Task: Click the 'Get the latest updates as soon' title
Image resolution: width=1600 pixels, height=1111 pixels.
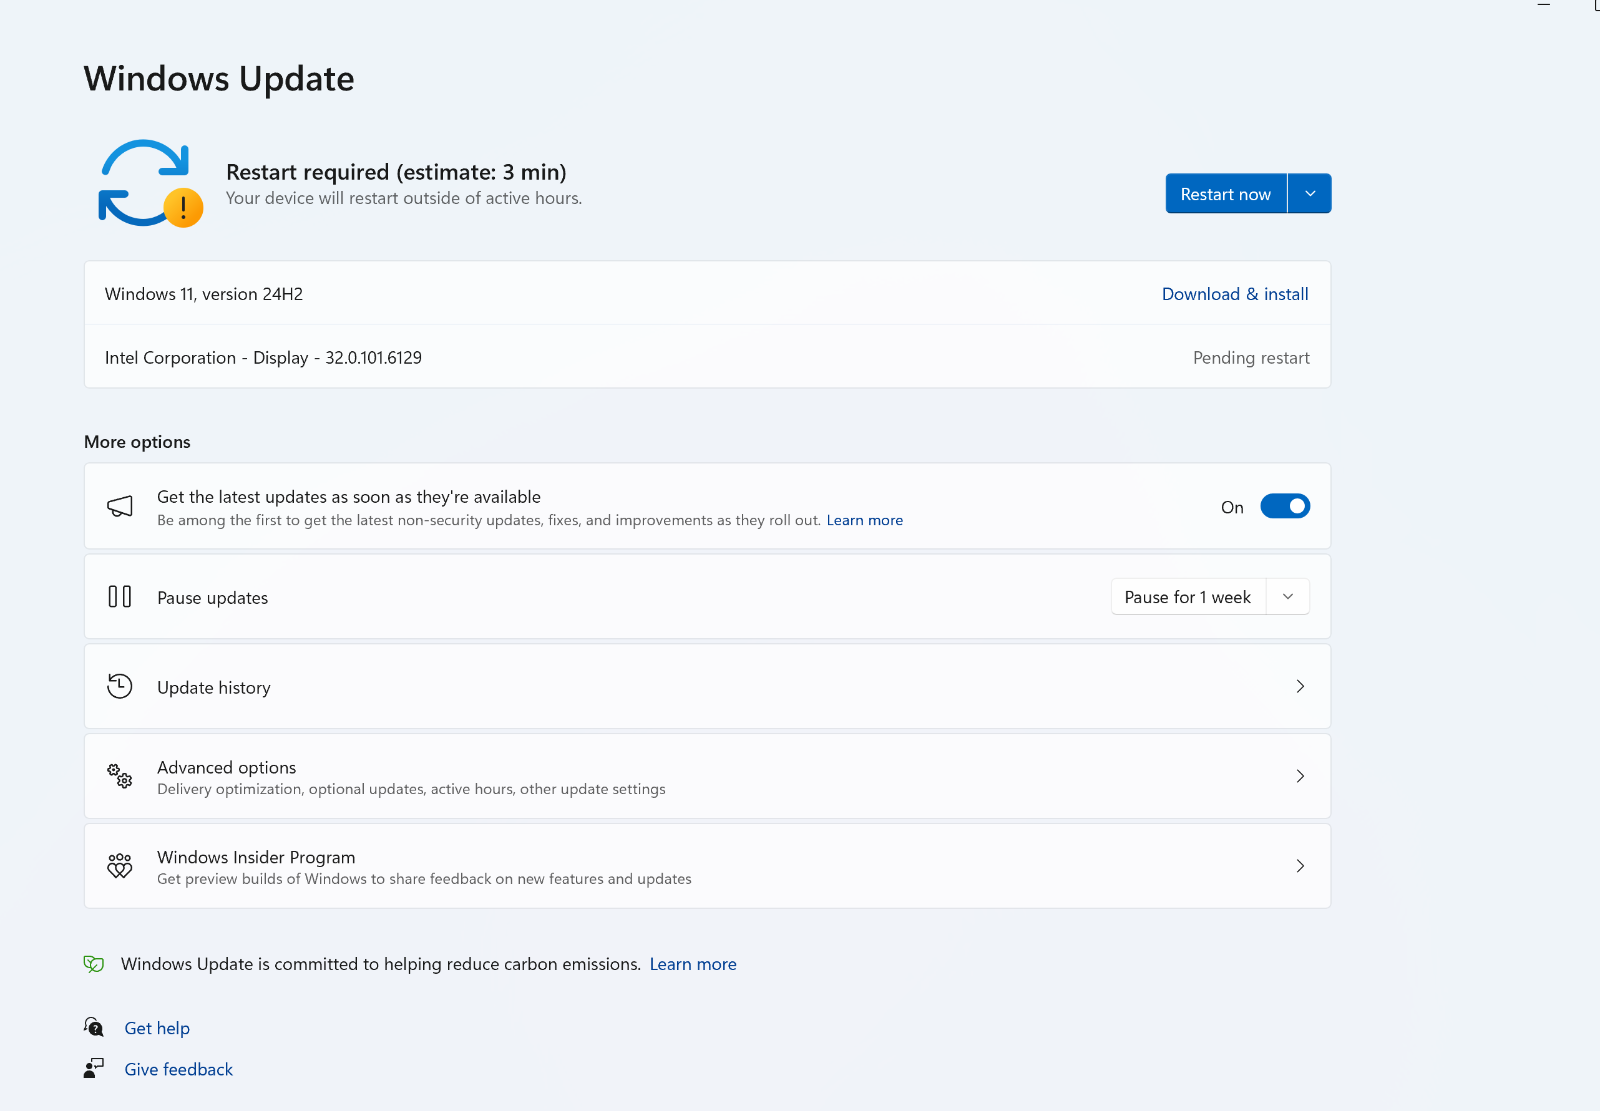Action: 349,497
